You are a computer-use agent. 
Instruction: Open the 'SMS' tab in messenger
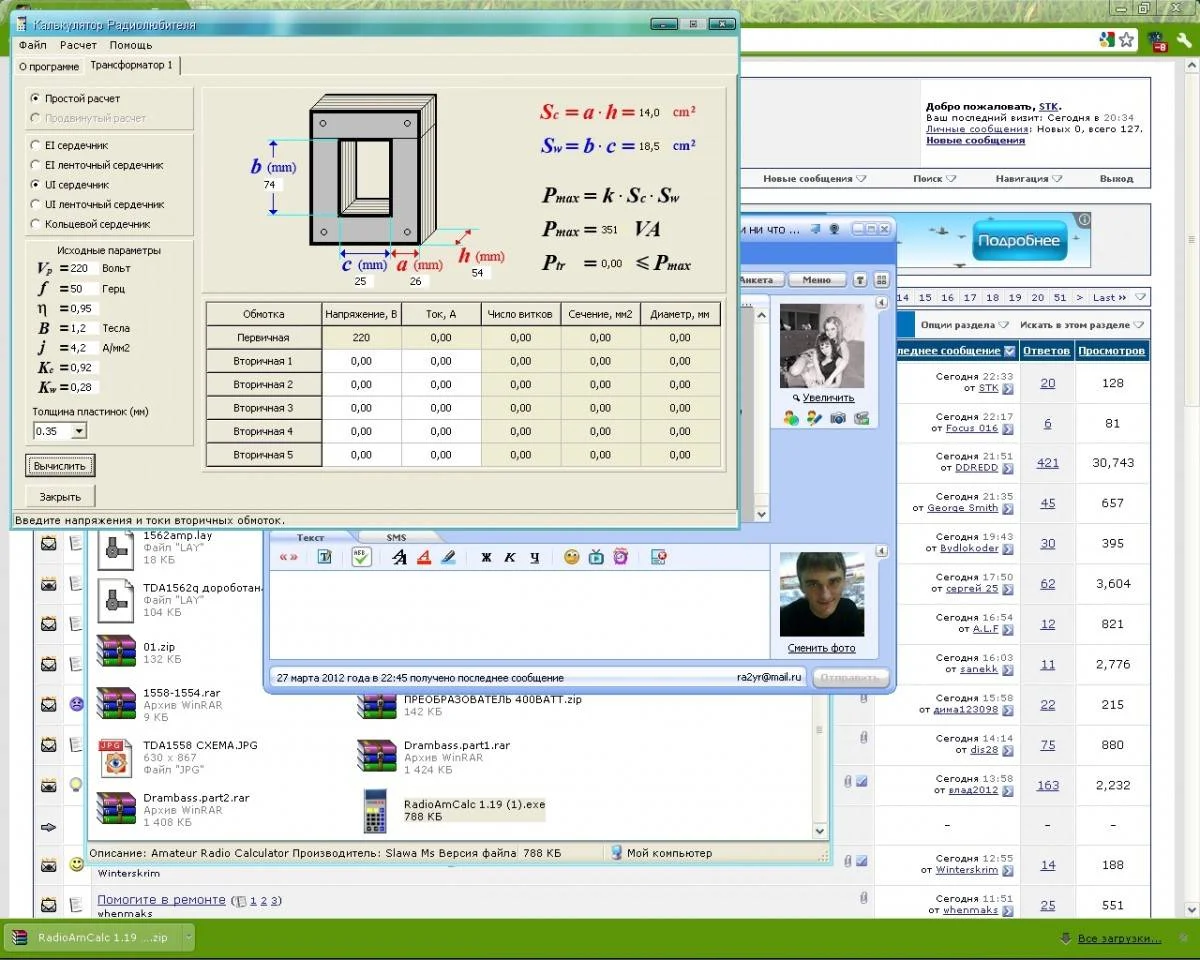pyautogui.click(x=397, y=537)
